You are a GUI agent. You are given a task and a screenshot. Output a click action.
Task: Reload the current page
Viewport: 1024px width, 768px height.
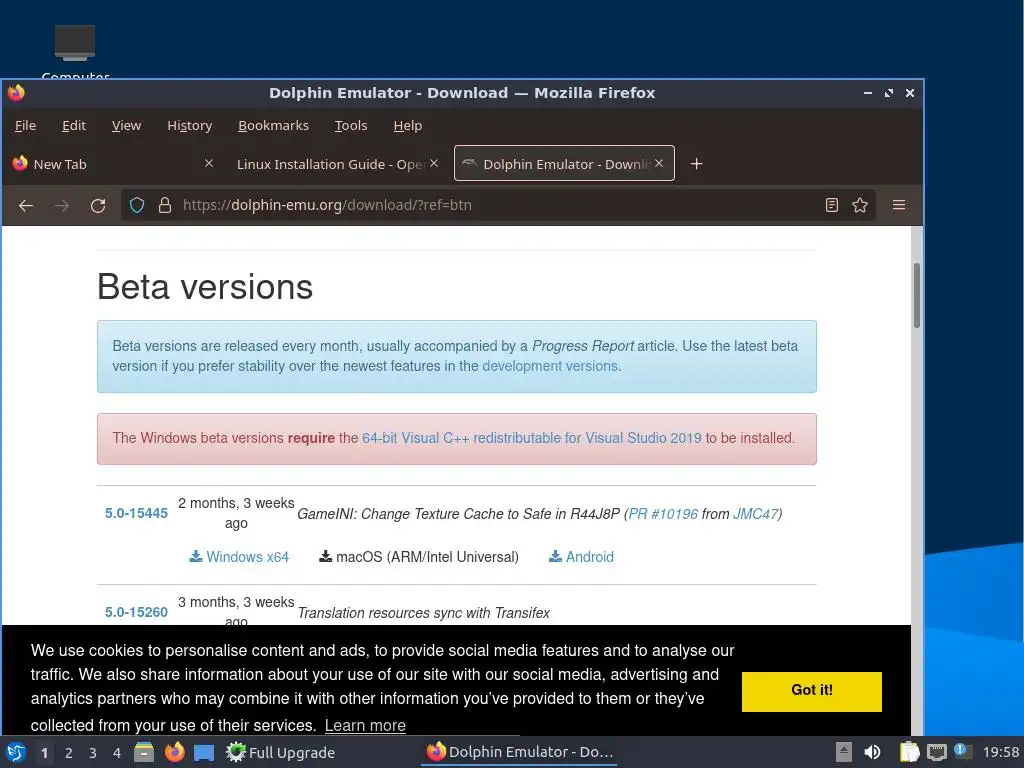coord(98,206)
